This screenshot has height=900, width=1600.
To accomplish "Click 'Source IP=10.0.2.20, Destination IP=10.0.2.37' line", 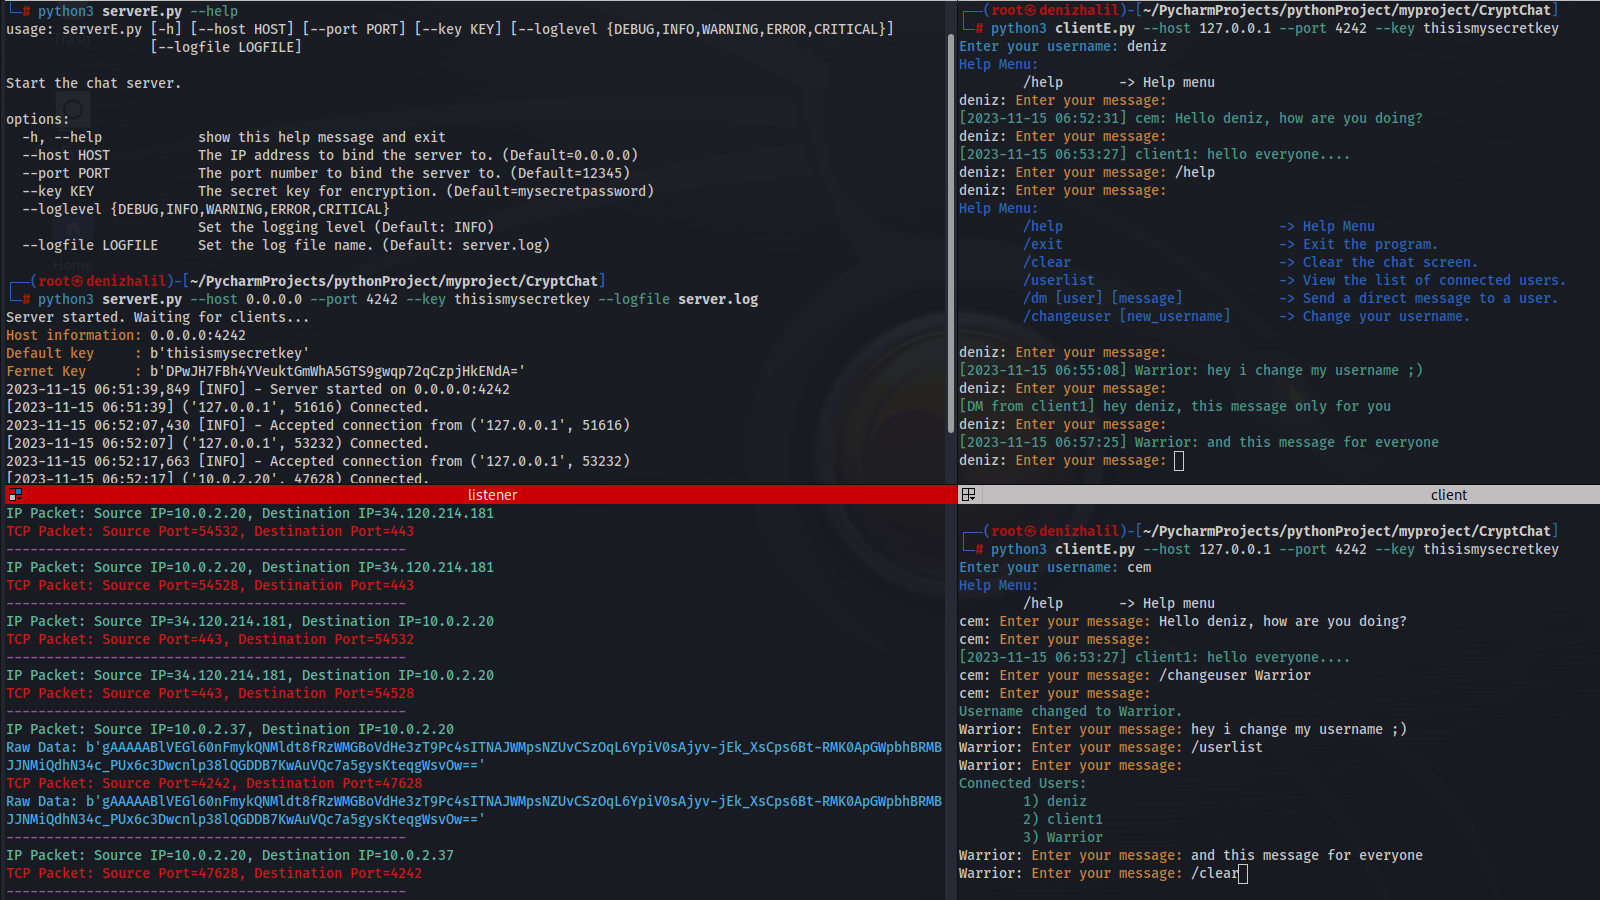I will pos(230,856).
